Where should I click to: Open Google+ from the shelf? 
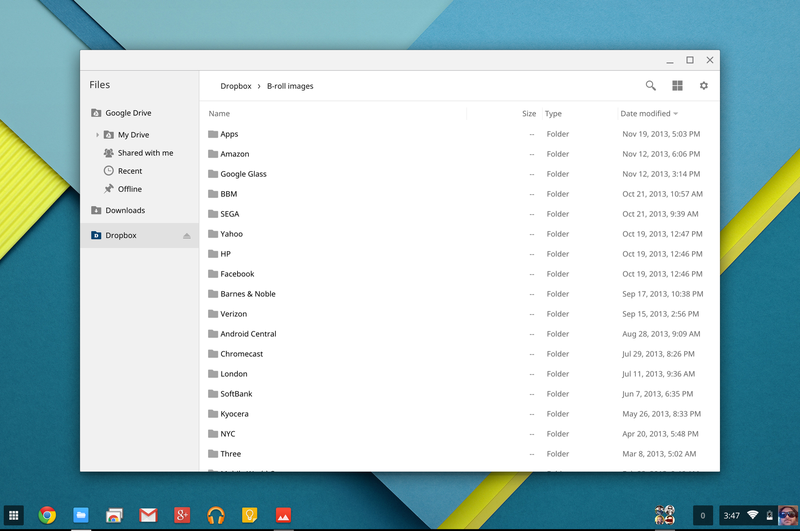tap(182, 516)
